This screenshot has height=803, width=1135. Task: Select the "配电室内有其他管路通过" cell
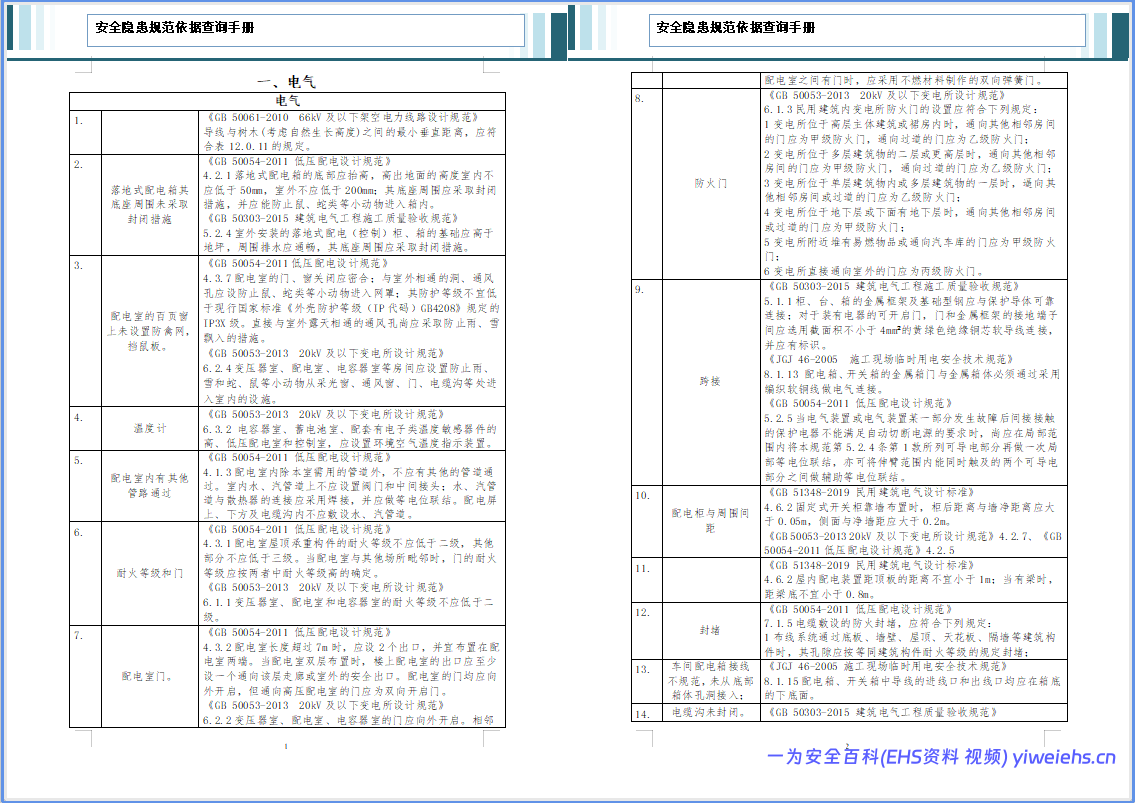pyautogui.click(x=149, y=485)
